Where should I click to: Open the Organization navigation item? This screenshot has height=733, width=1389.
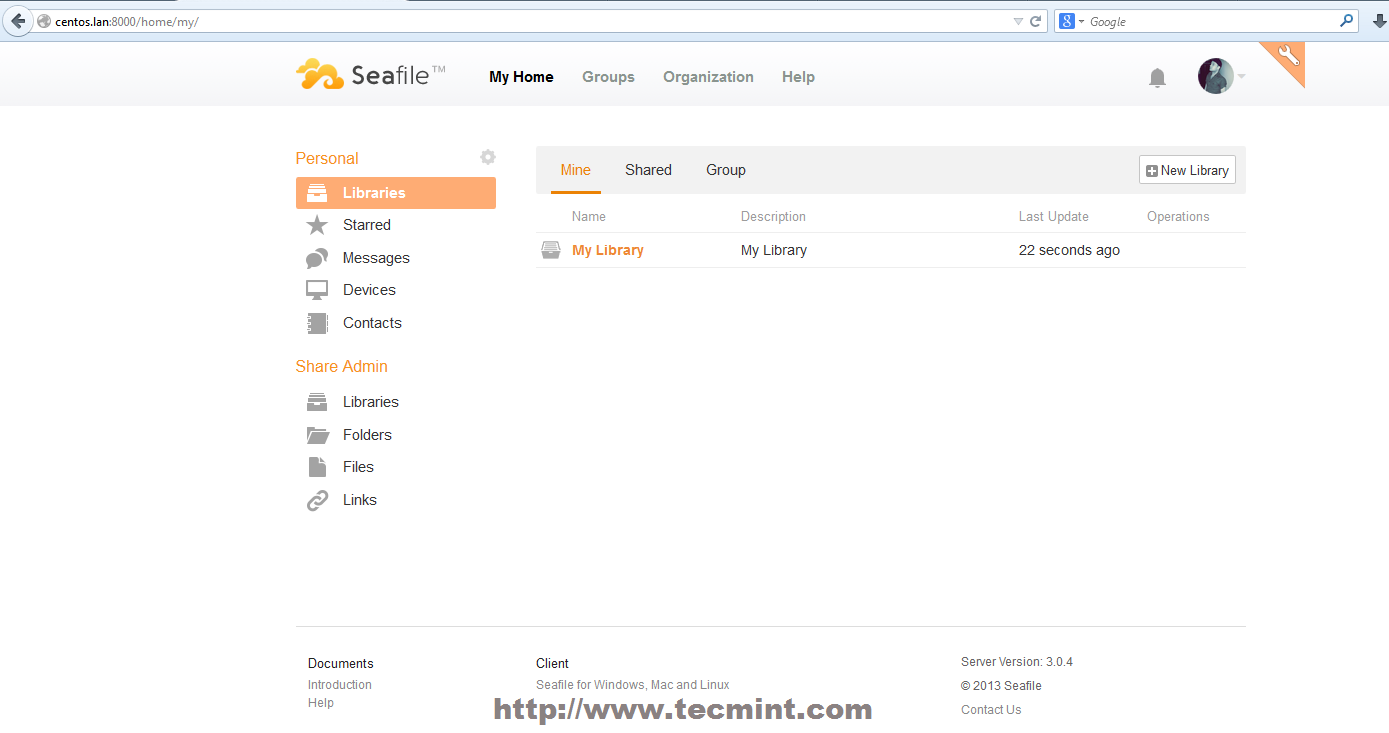(708, 77)
